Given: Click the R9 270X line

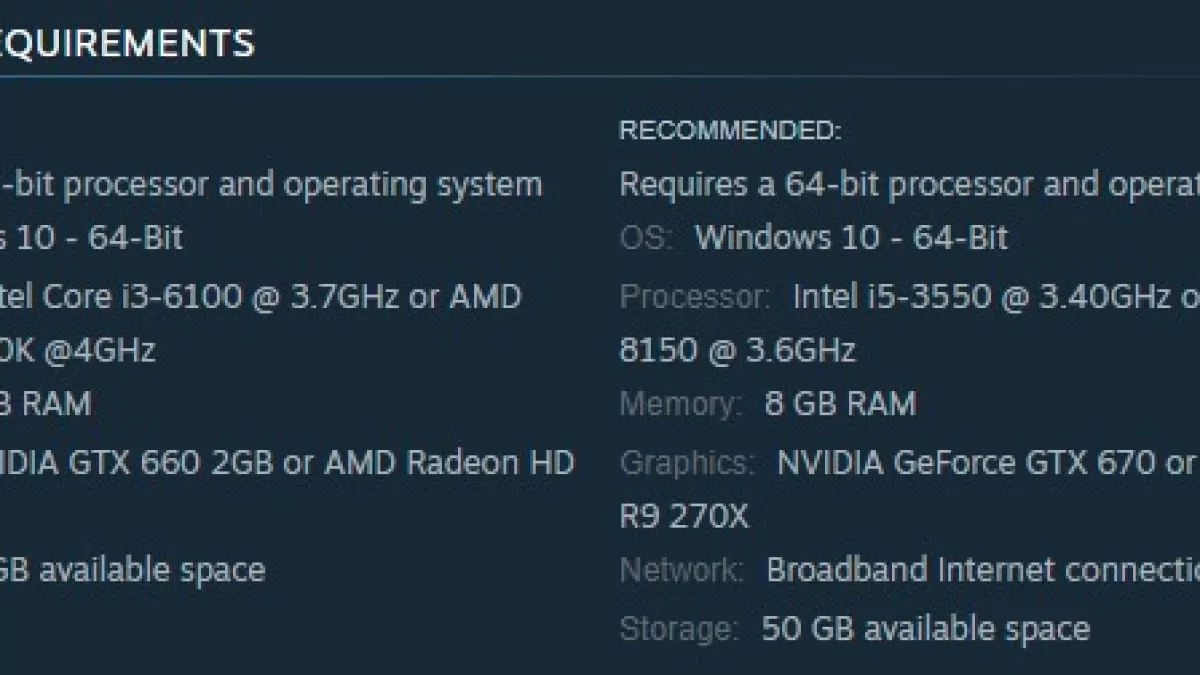Looking at the screenshot, I should point(684,517).
